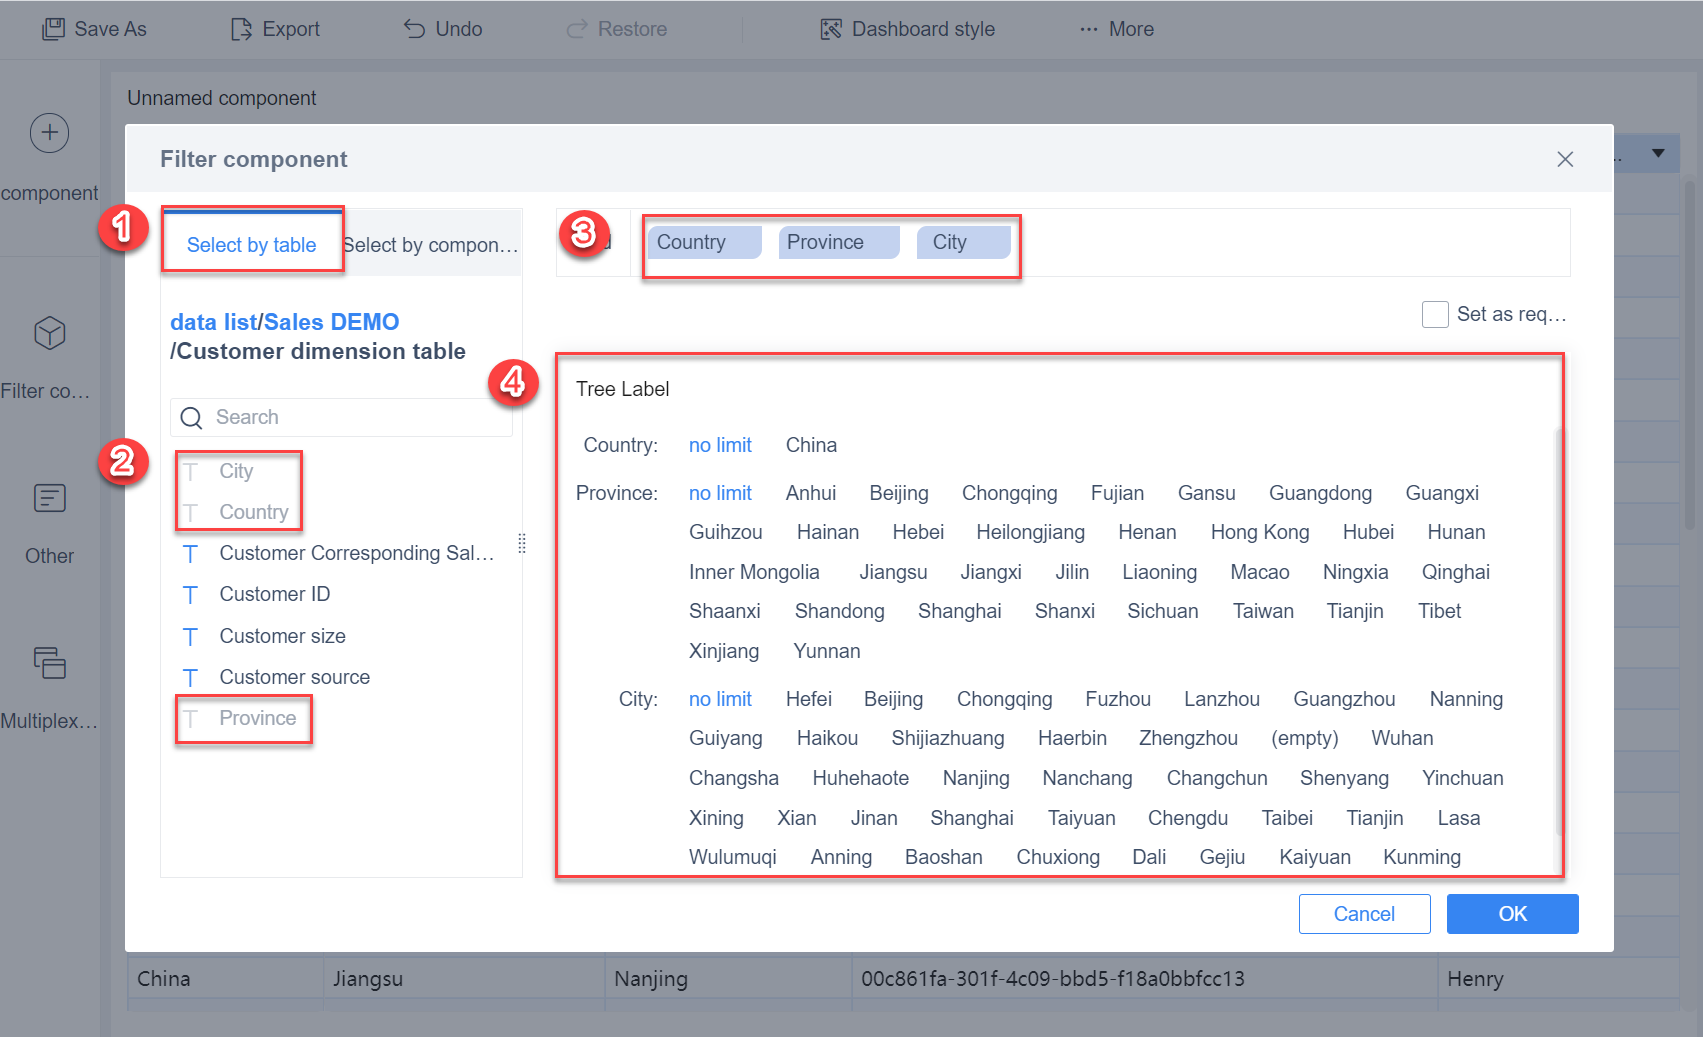The height and width of the screenshot is (1037, 1703).
Task: Click the type icon beside Customer Corresponding Sal…
Action: pyautogui.click(x=190, y=553)
